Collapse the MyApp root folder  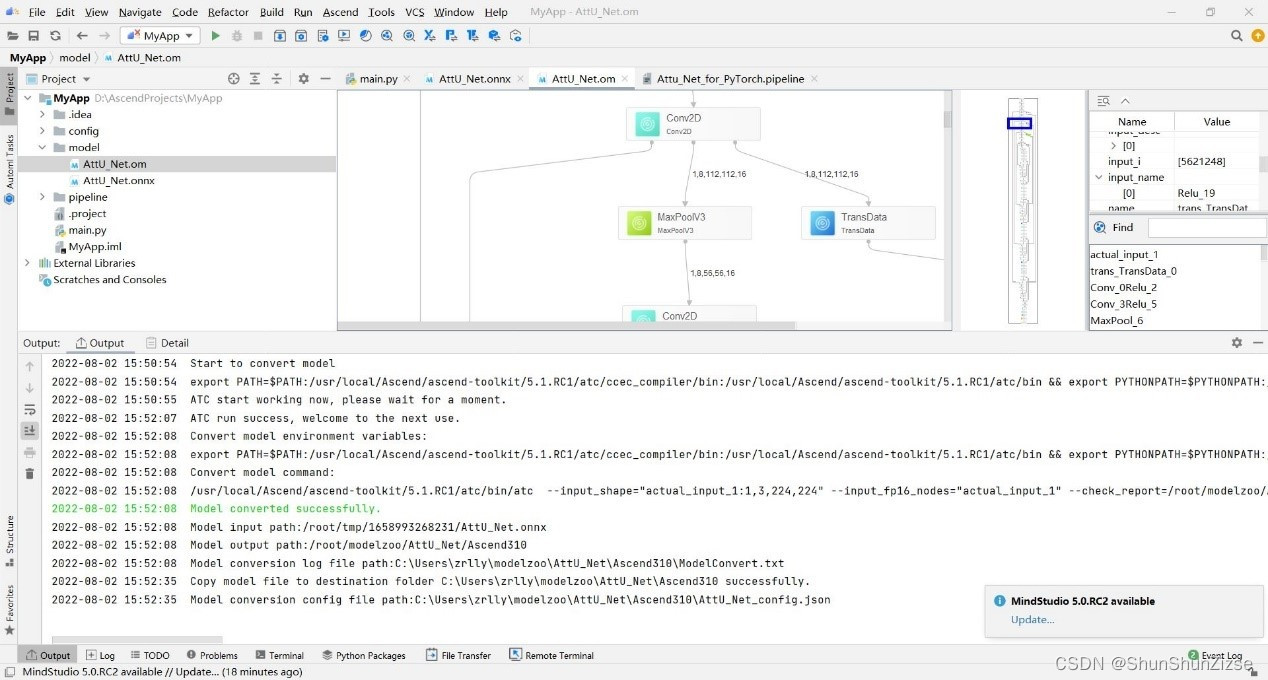pyautogui.click(x=27, y=98)
